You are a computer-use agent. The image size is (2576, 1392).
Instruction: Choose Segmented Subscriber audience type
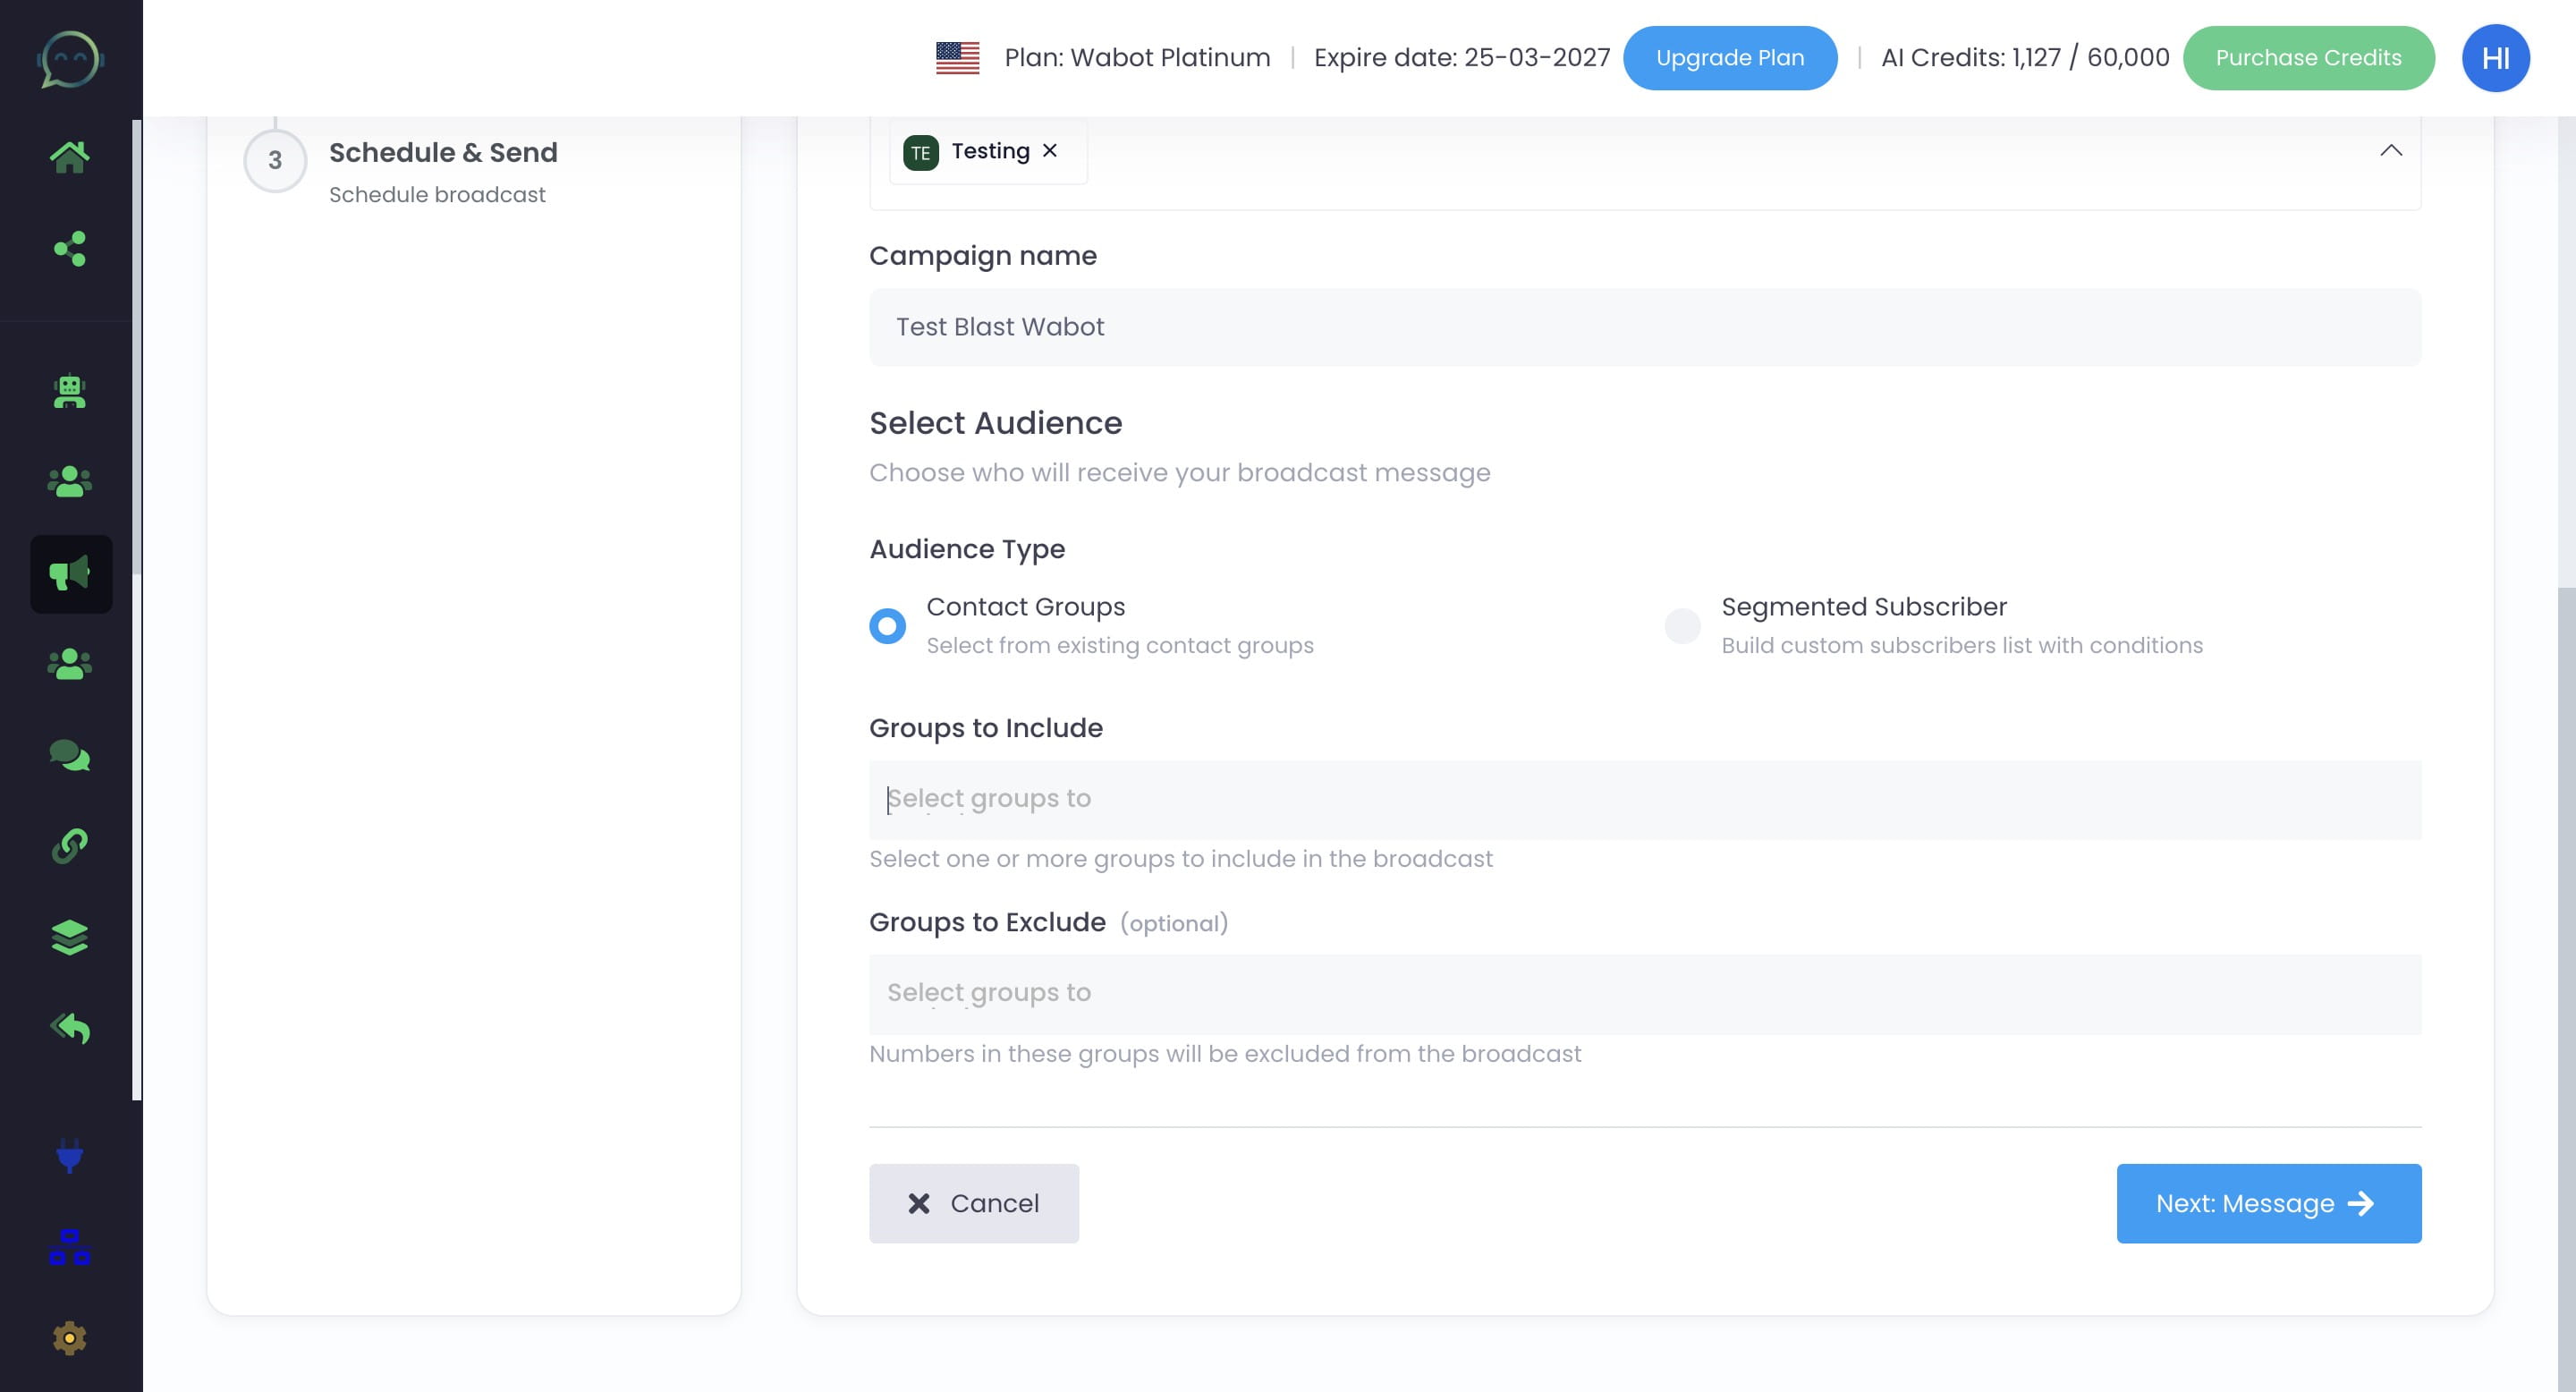(1682, 625)
